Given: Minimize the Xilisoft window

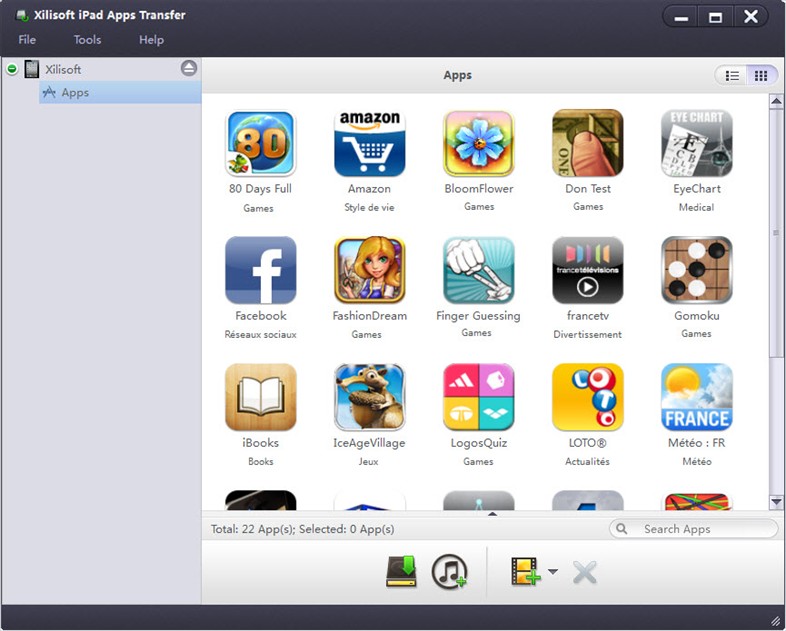Looking at the screenshot, I should 681,17.
